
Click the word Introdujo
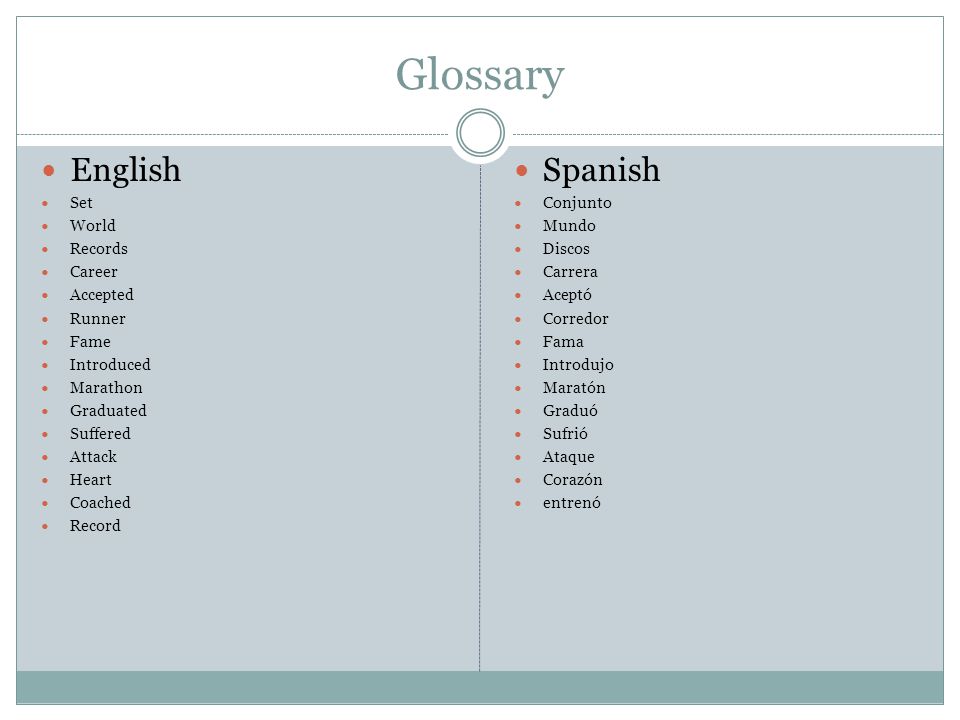[x=578, y=365]
